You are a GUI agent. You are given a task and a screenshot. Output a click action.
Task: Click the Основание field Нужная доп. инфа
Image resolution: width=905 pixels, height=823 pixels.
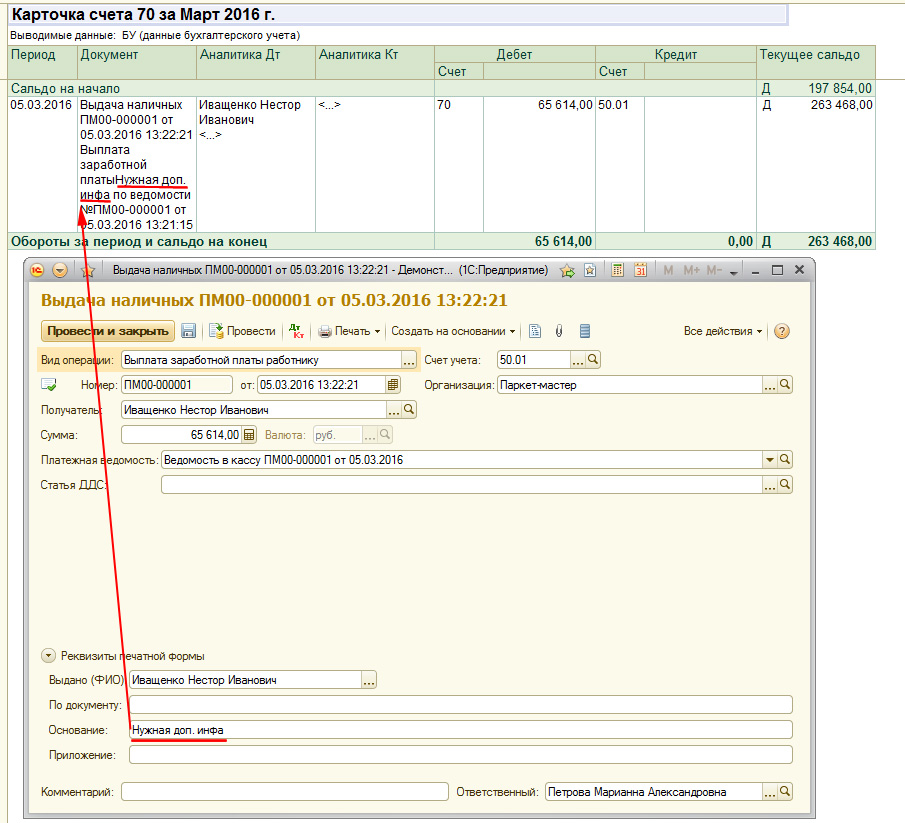tap(461, 730)
